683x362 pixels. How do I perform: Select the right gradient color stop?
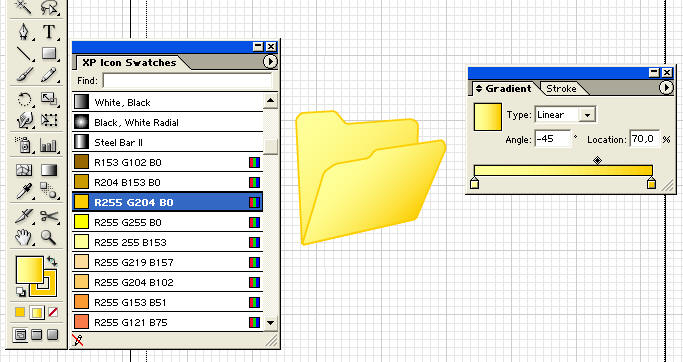(651, 183)
